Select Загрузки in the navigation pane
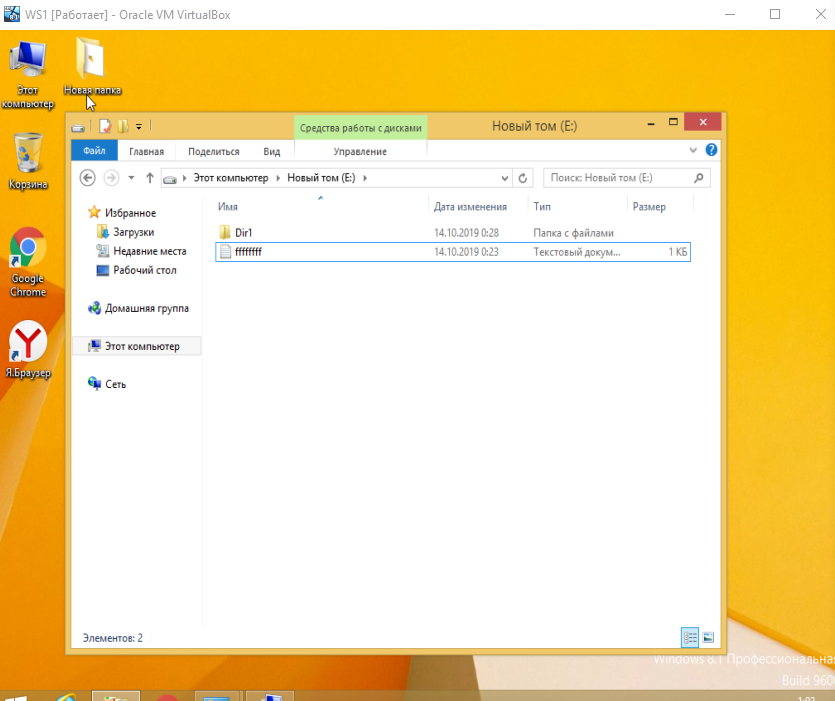This screenshot has width=835, height=701. pyautogui.click(x=133, y=232)
